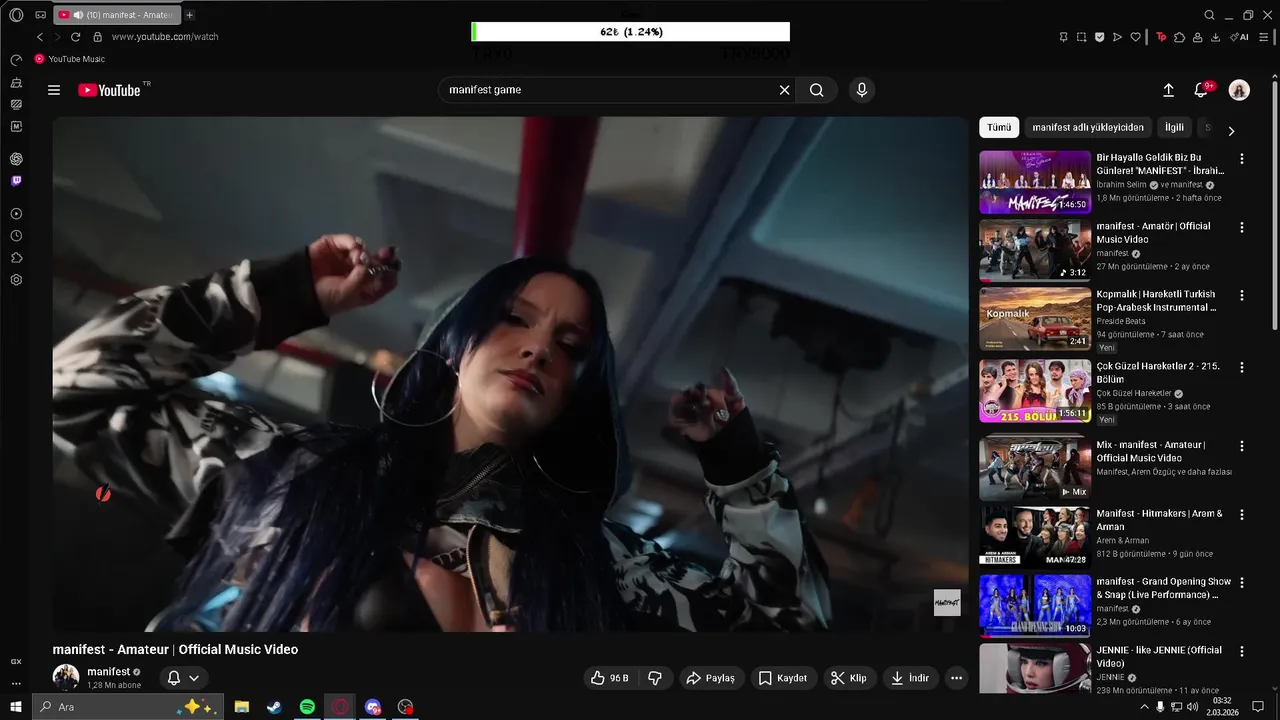Open the 'Kopmalık' video thumbnail
The height and width of the screenshot is (720, 1280).
tap(1035, 319)
